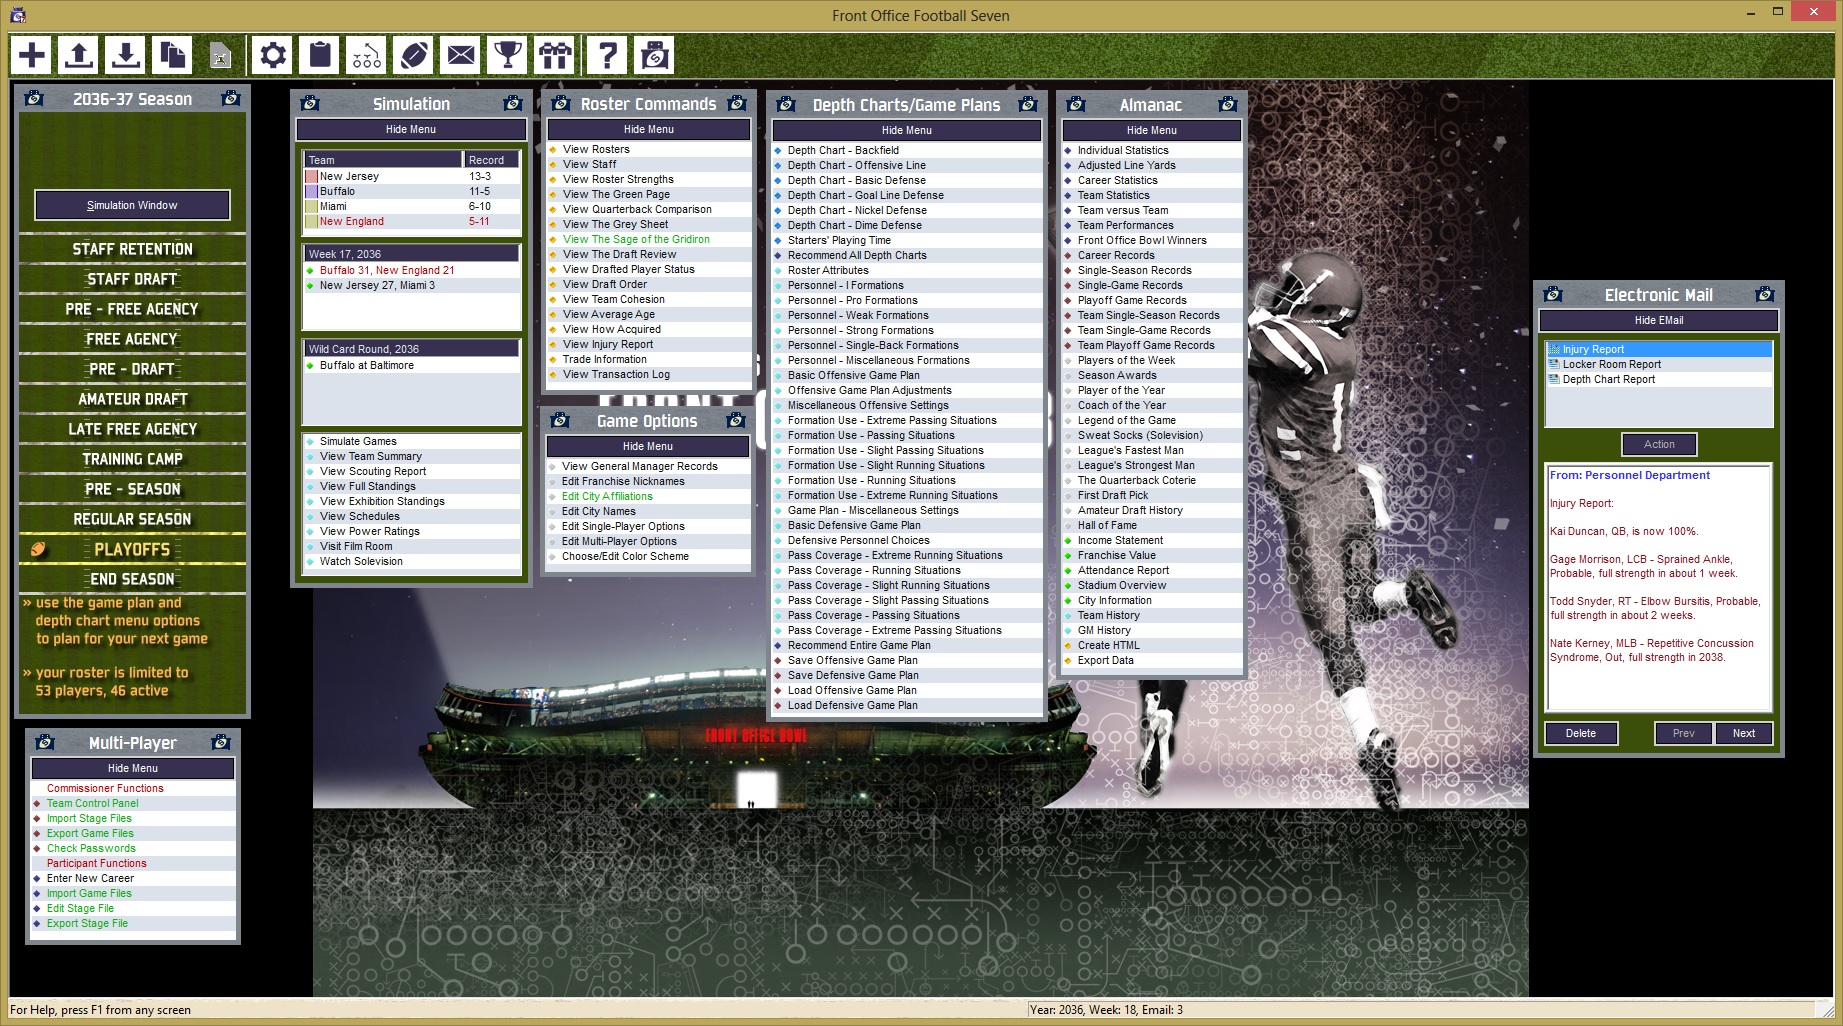Hide the Multi-Player menu
Screen dimensions: 1843x1026
click(131, 768)
